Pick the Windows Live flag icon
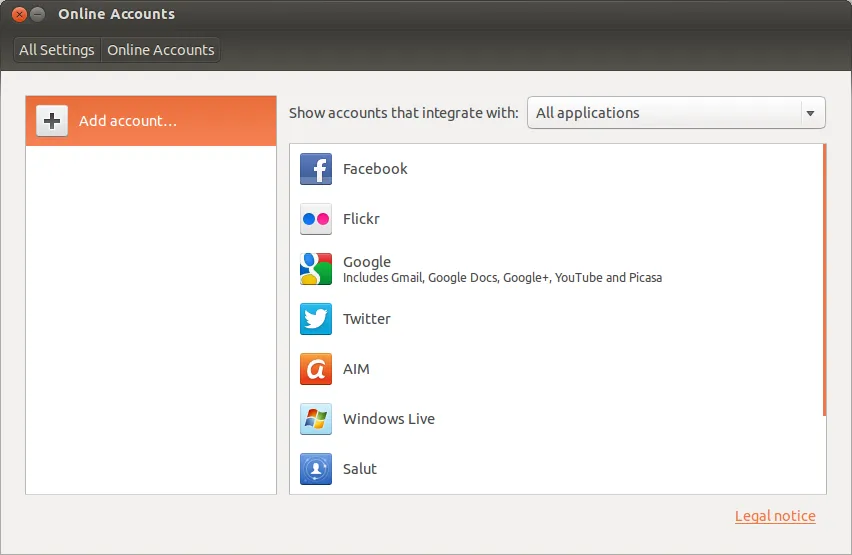 click(x=316, y=419)
